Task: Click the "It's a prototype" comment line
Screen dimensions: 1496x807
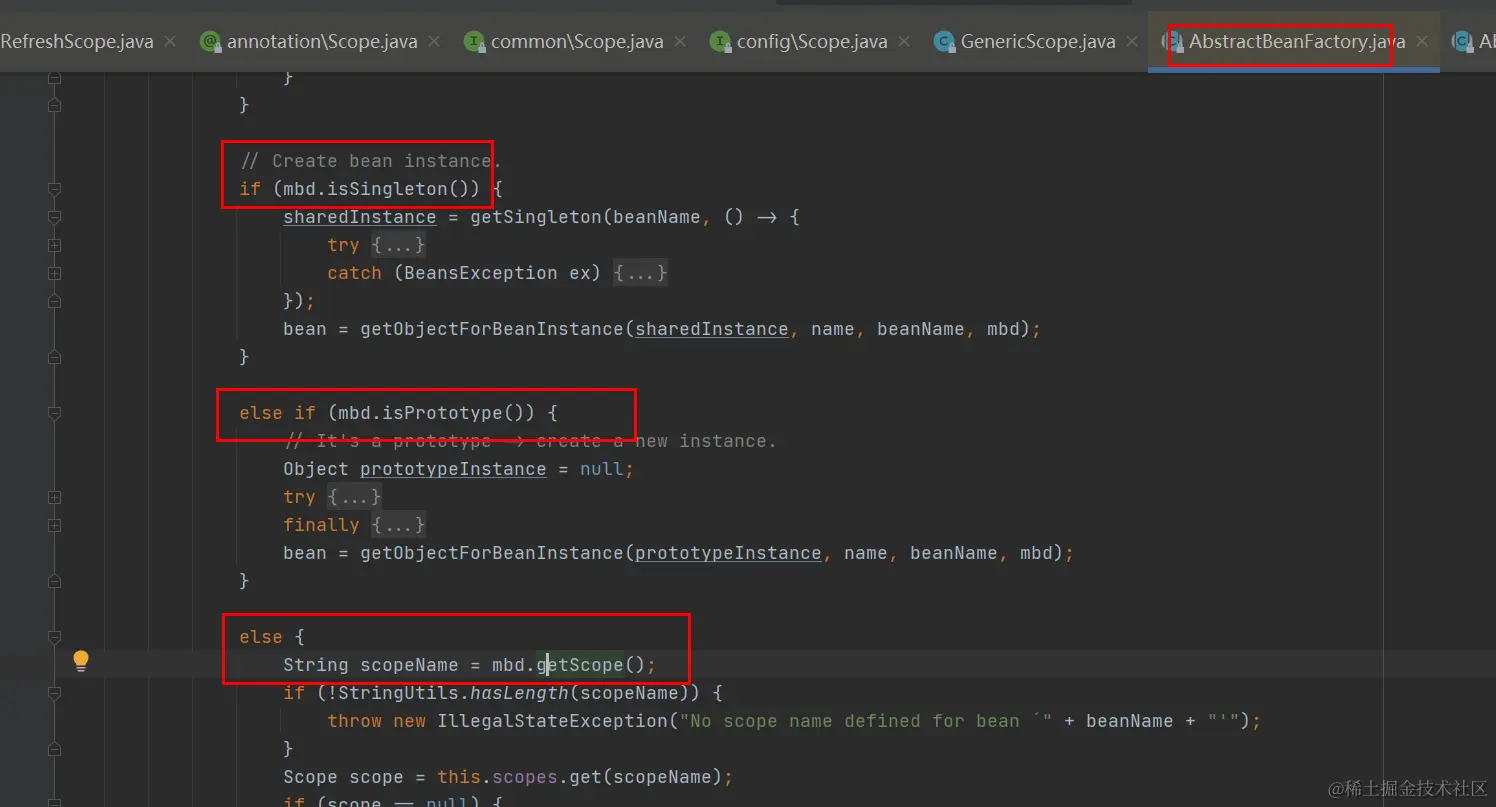Action: point(530,441)
